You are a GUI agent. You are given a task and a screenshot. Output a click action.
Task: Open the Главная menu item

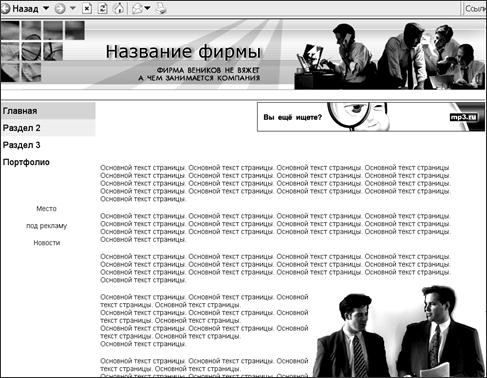click(x=48, y=111)
